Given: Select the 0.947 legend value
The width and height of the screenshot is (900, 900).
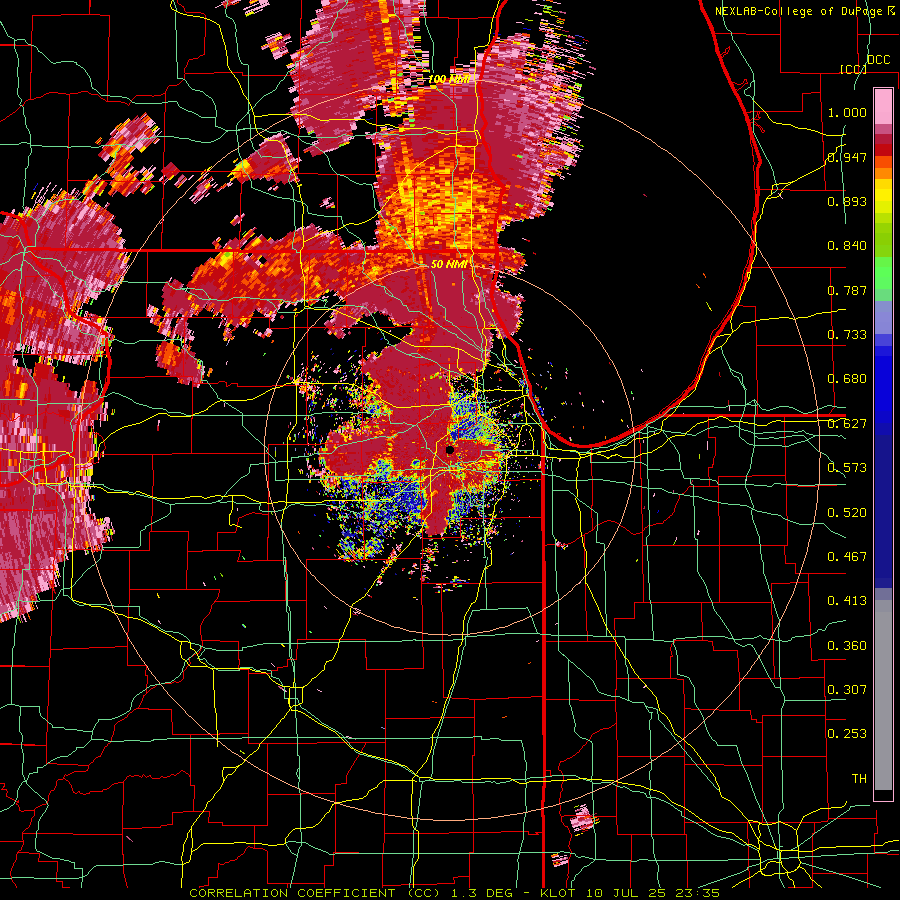Looking at the screenshot, I should (x=847, y=157).
